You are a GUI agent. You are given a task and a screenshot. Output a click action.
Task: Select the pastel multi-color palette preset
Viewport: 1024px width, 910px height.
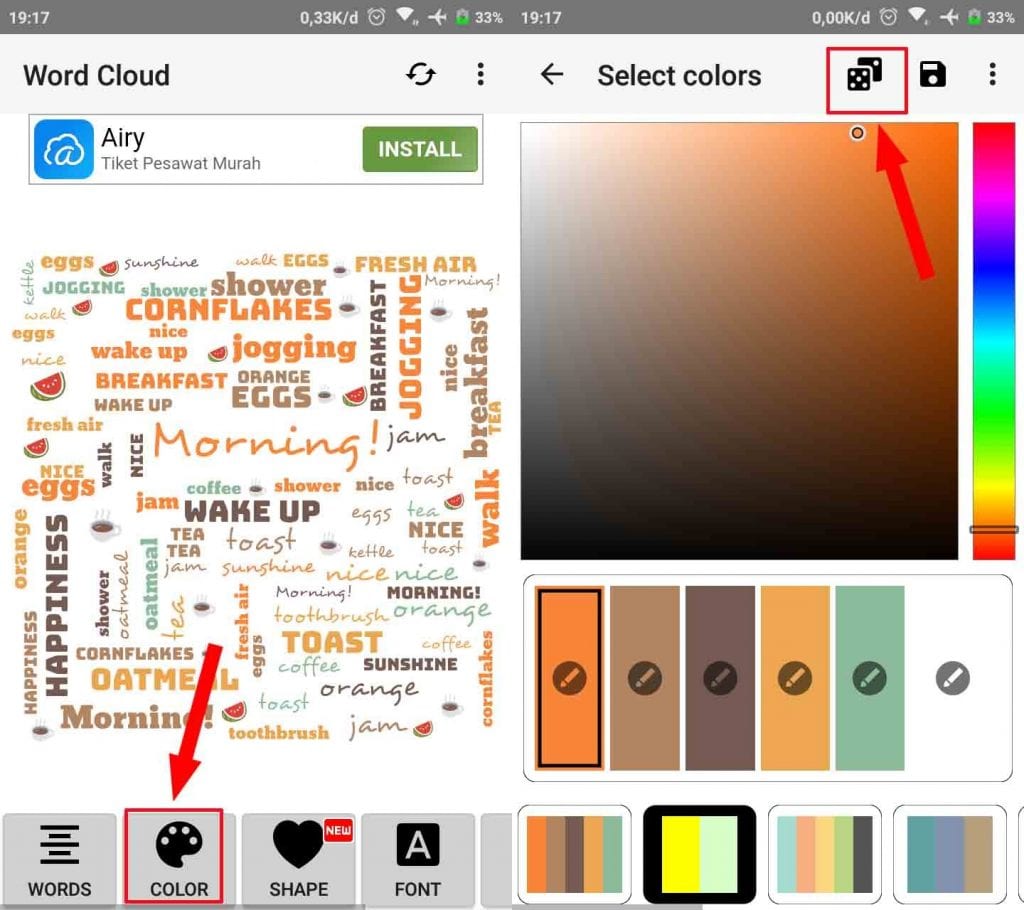825,854
